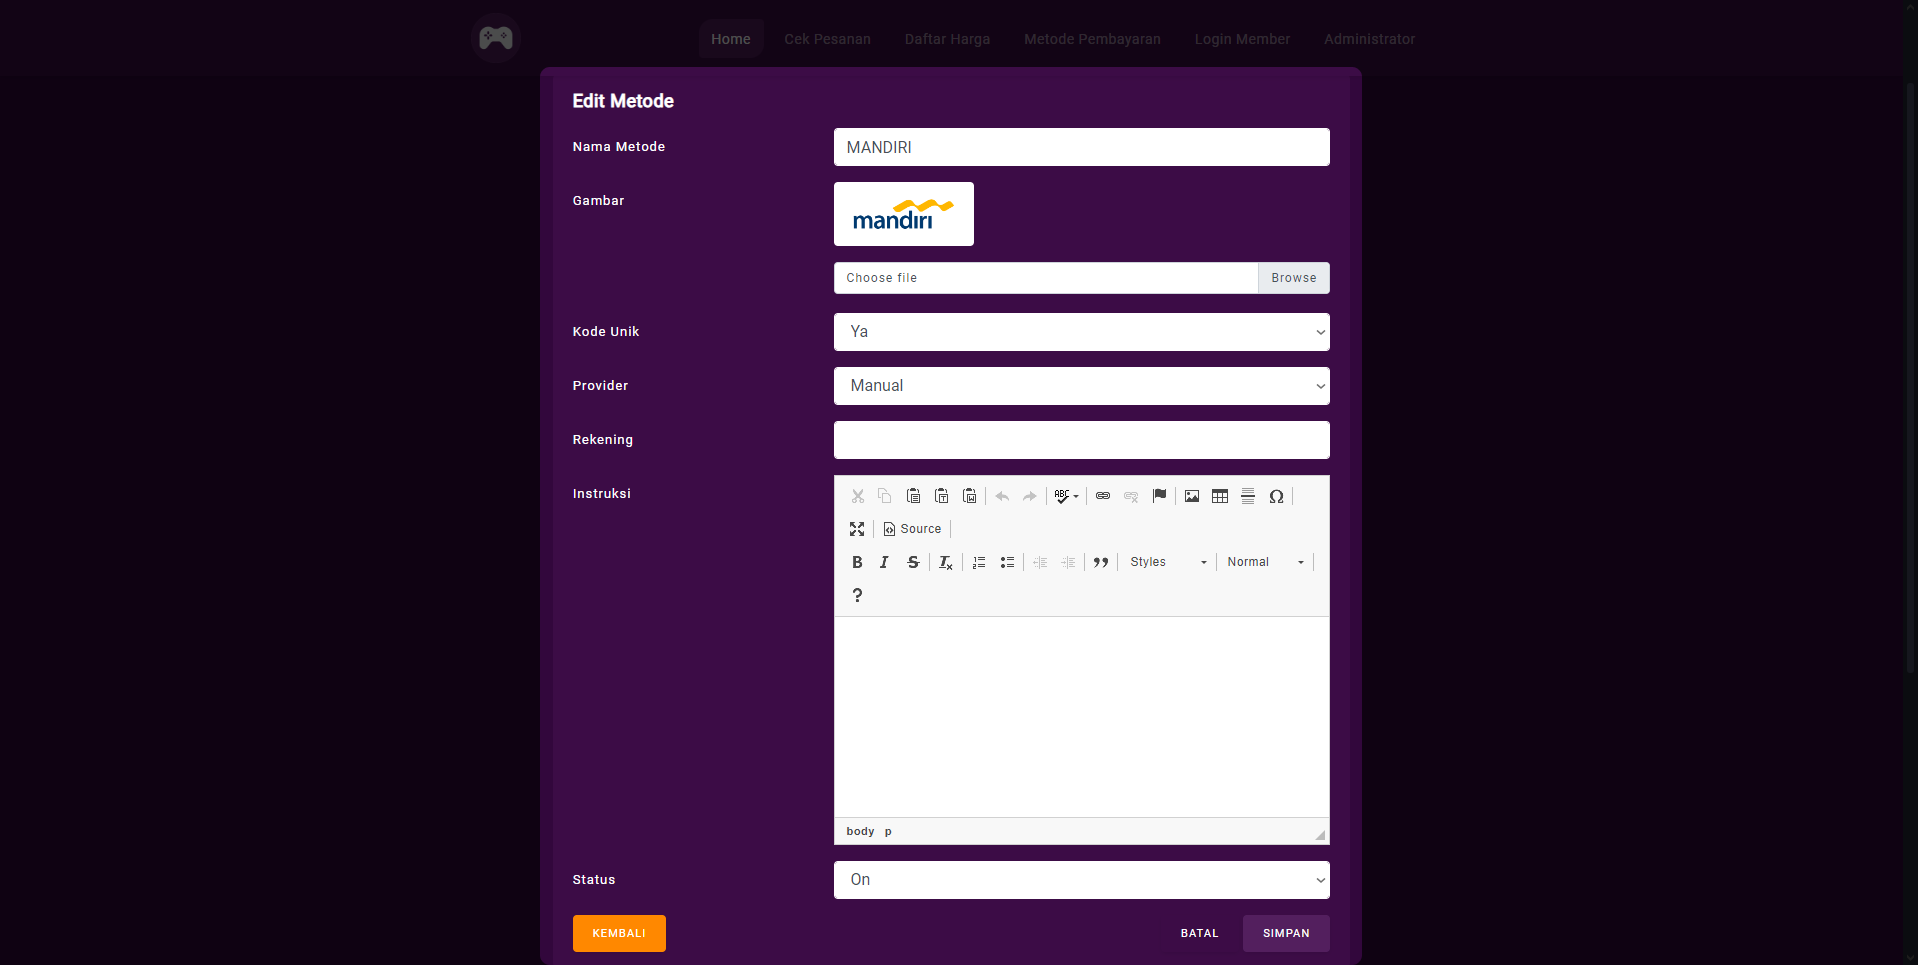Click Remove Format icon
The width and height of the screenshot is (1918, 965).
click(x=945, y=562)
